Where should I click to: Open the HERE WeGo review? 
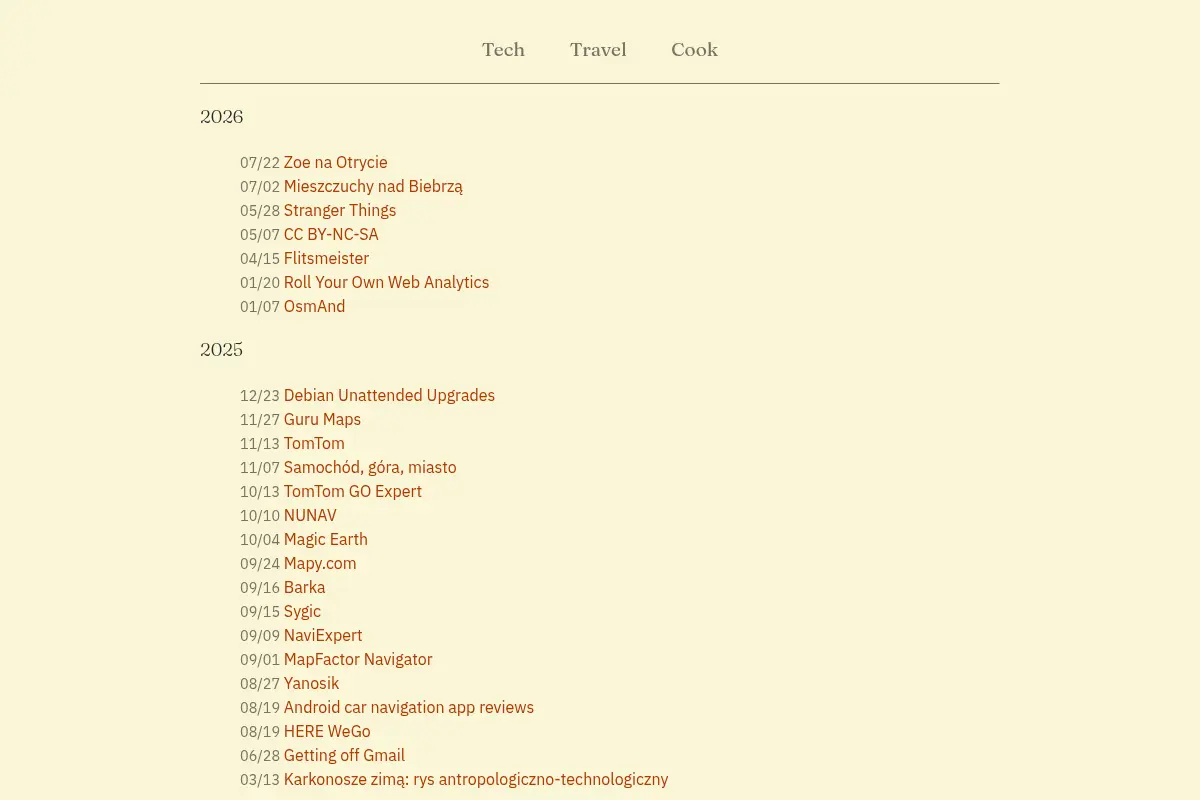tap(327, 732)
